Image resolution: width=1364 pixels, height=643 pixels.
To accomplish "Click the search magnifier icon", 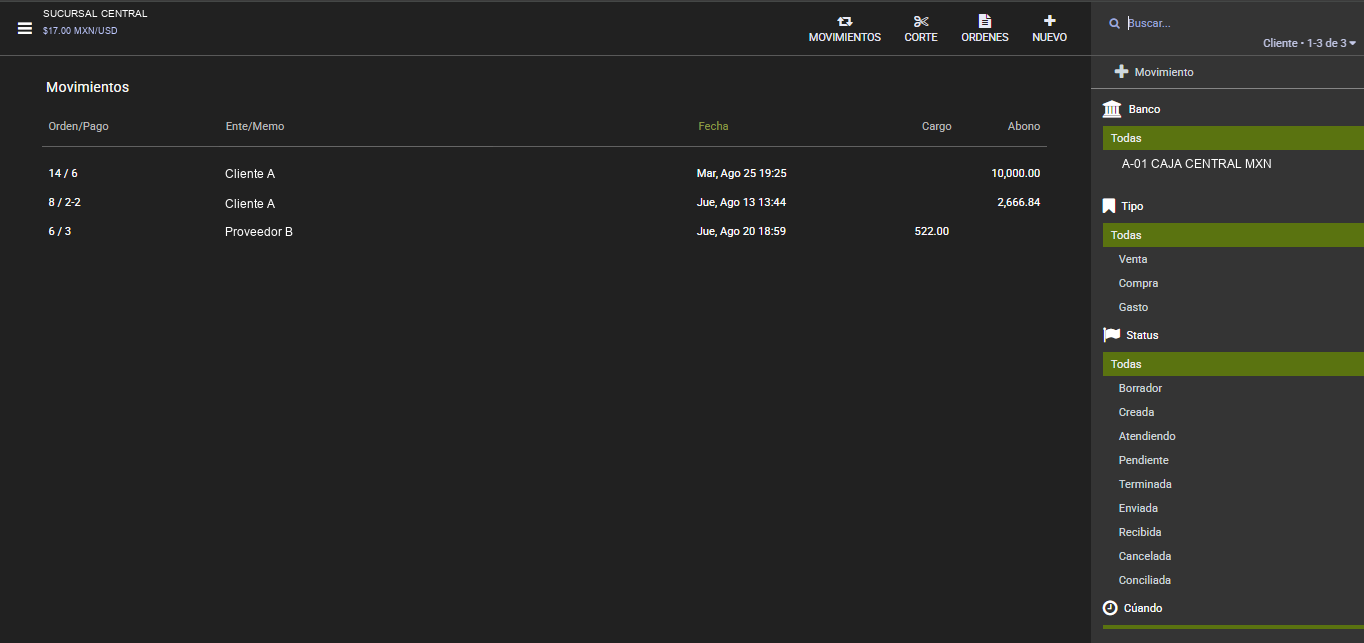I will [x=1115, y=23].
